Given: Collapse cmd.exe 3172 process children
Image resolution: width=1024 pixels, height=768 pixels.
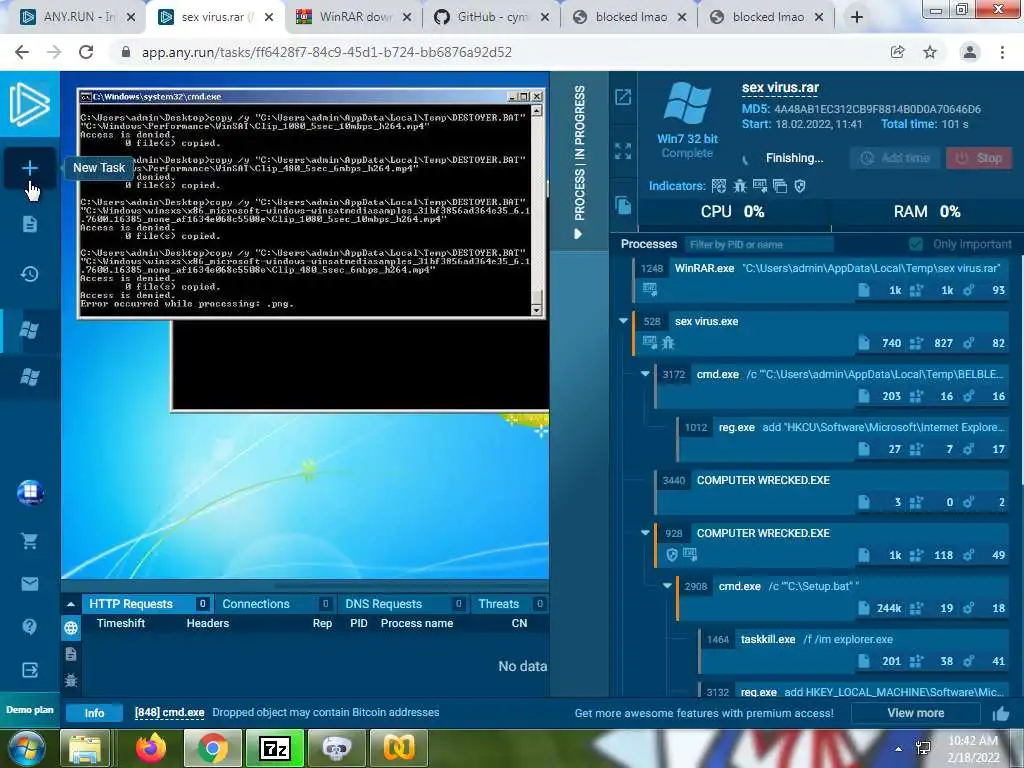Looking at the screenshot, I should (x=645, y=374).
